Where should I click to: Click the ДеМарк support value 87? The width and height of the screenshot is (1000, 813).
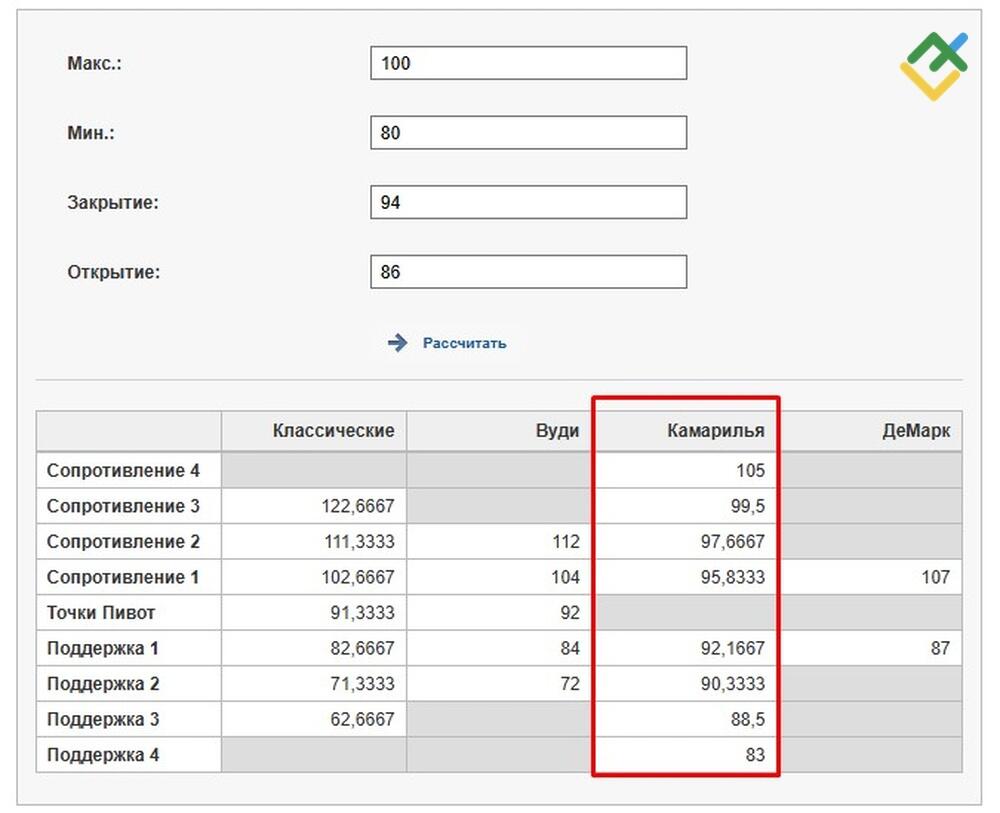[x=939, y=648]
